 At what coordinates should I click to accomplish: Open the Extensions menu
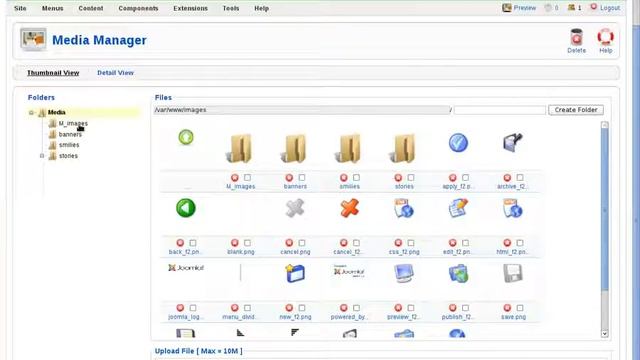(x=190, y=8)
